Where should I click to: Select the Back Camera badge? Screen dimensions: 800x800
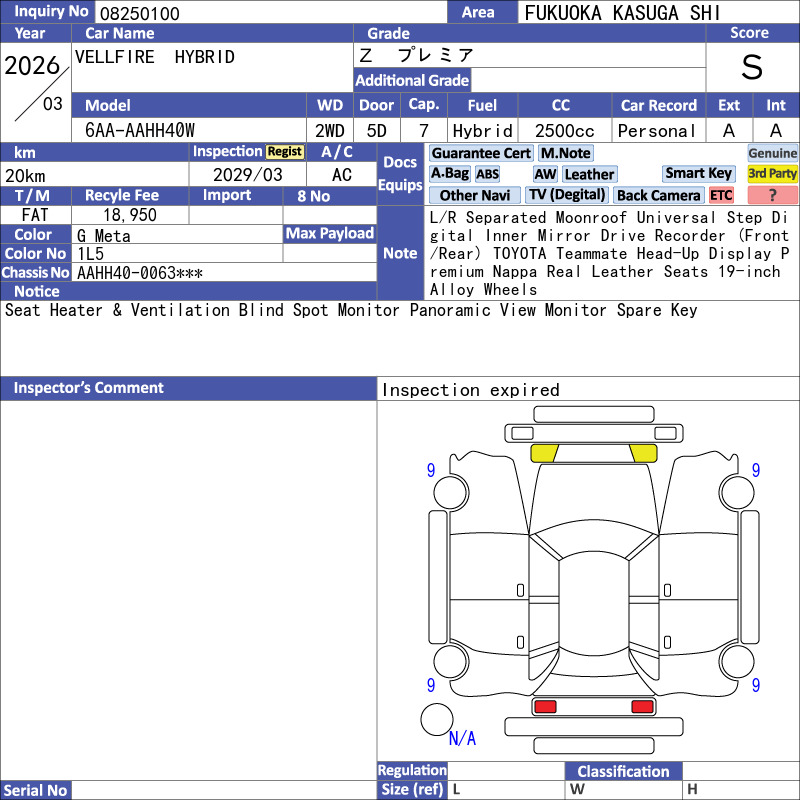coord(658,195)
